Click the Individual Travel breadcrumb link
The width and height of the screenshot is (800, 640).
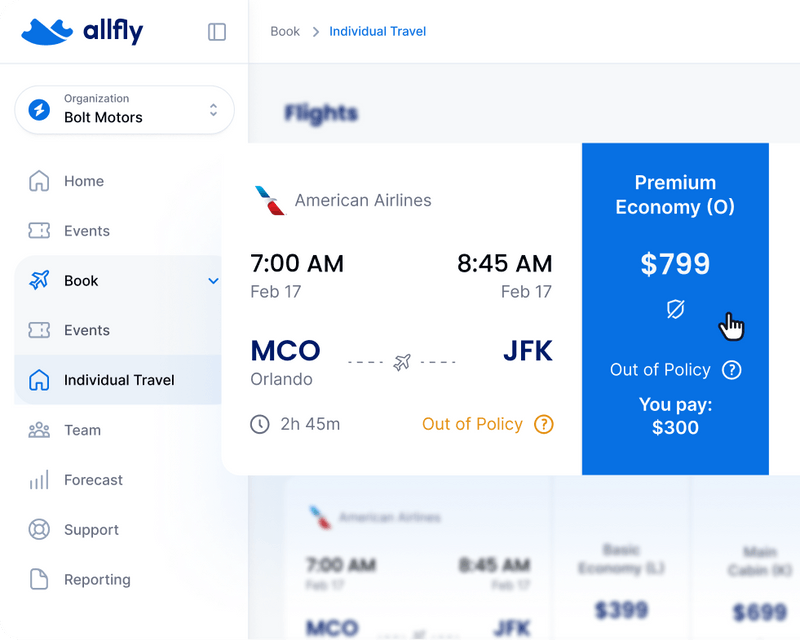coord(377,31)
